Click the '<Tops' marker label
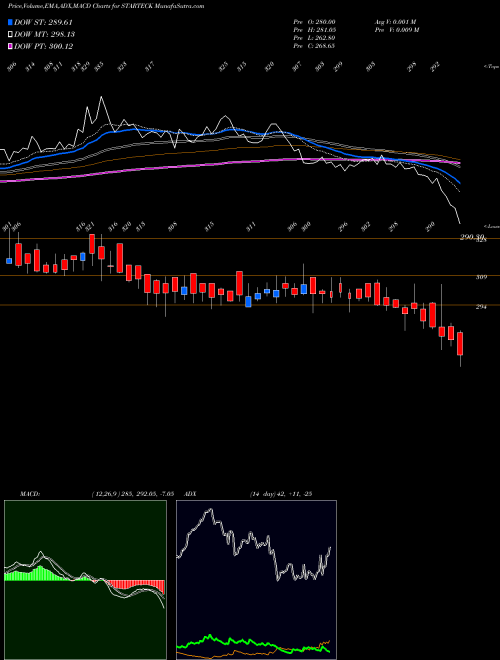The width and height of the screenshot is (500, 660). (492, 67)
